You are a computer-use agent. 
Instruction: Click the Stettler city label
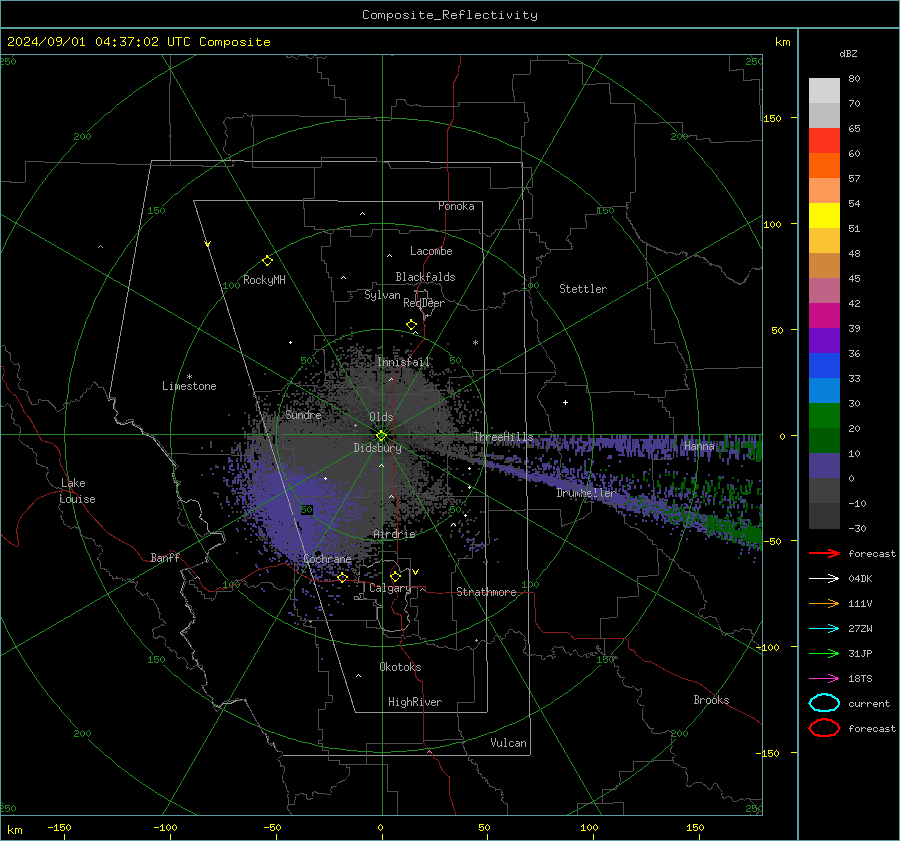[583, 289]
